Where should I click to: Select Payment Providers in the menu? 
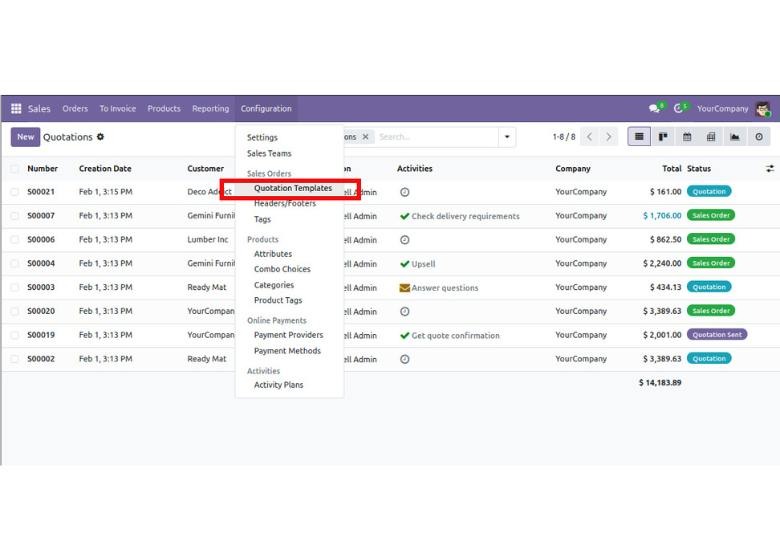(x=288, y=335)
